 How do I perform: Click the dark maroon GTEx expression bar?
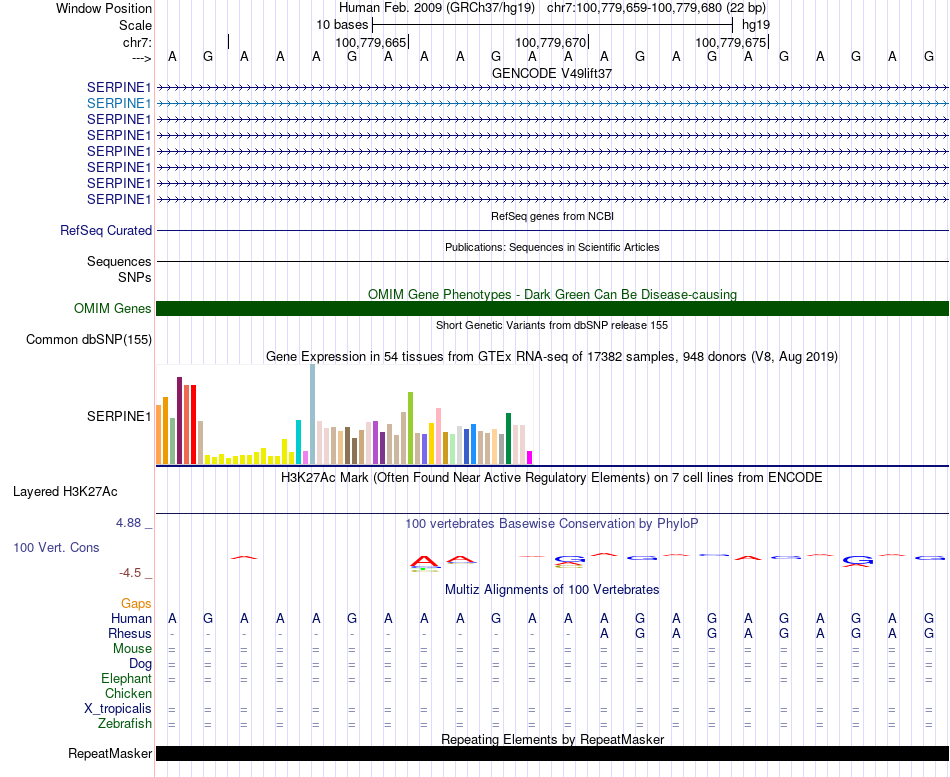(x=179, y=421)
